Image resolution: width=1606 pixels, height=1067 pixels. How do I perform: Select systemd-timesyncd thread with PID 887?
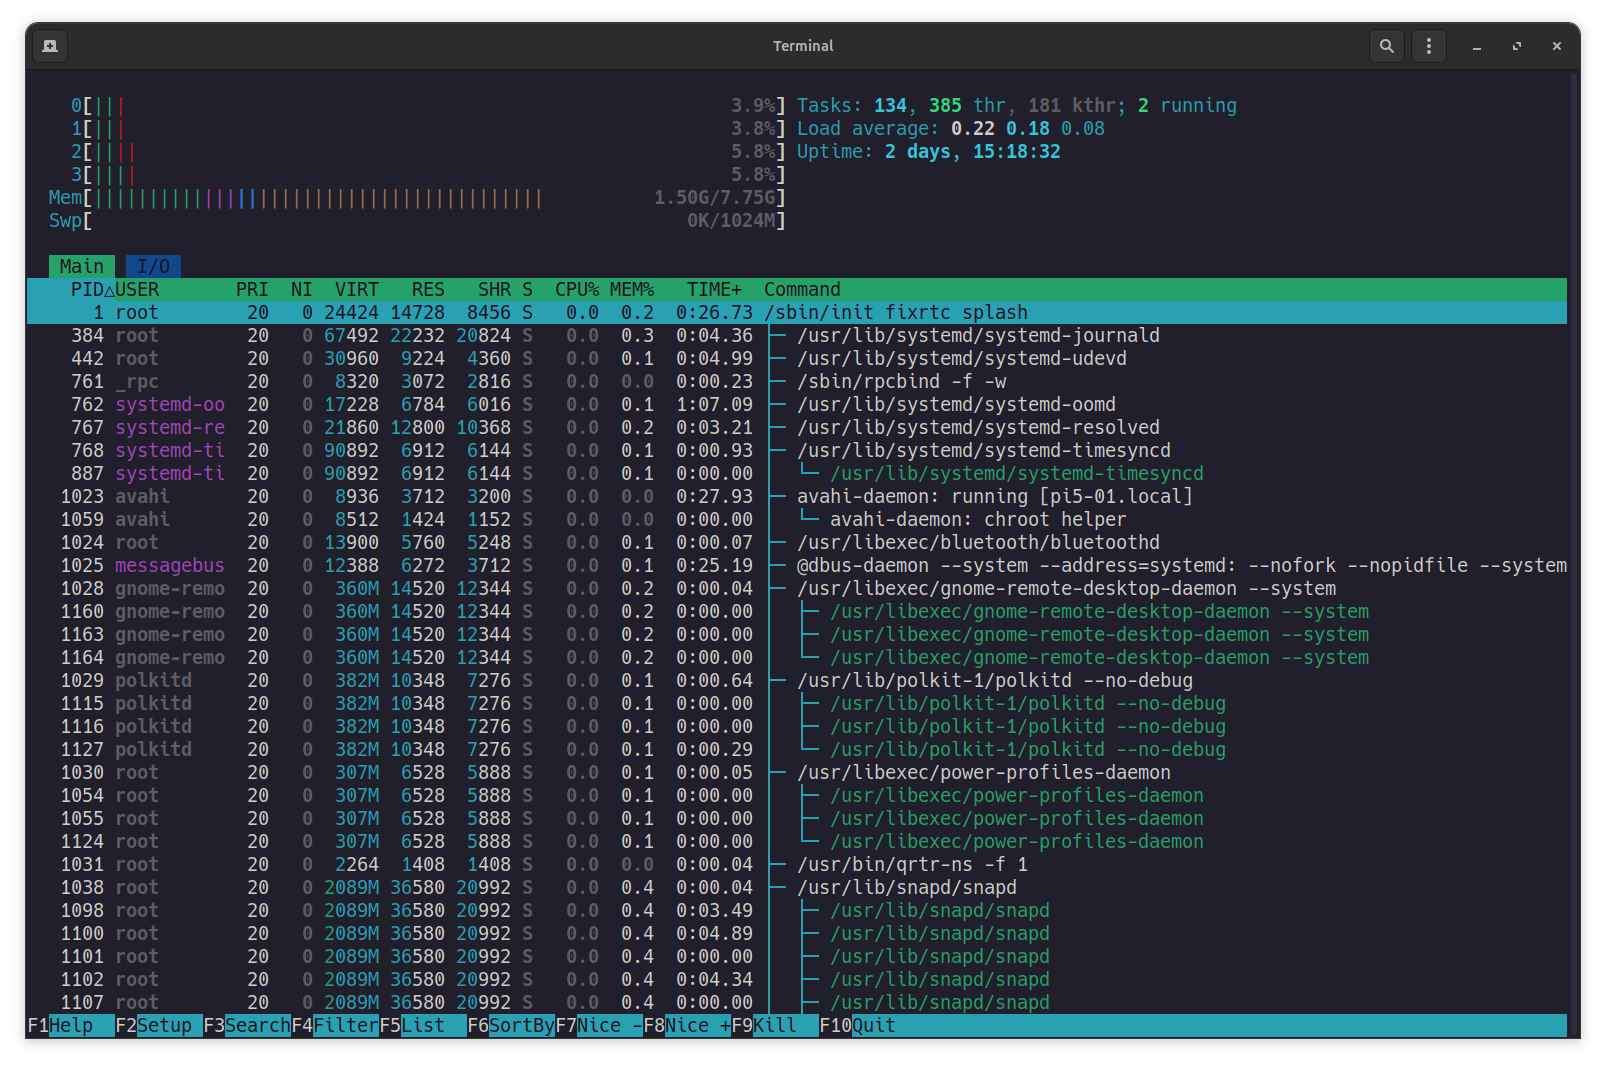[x=797, y=473]
